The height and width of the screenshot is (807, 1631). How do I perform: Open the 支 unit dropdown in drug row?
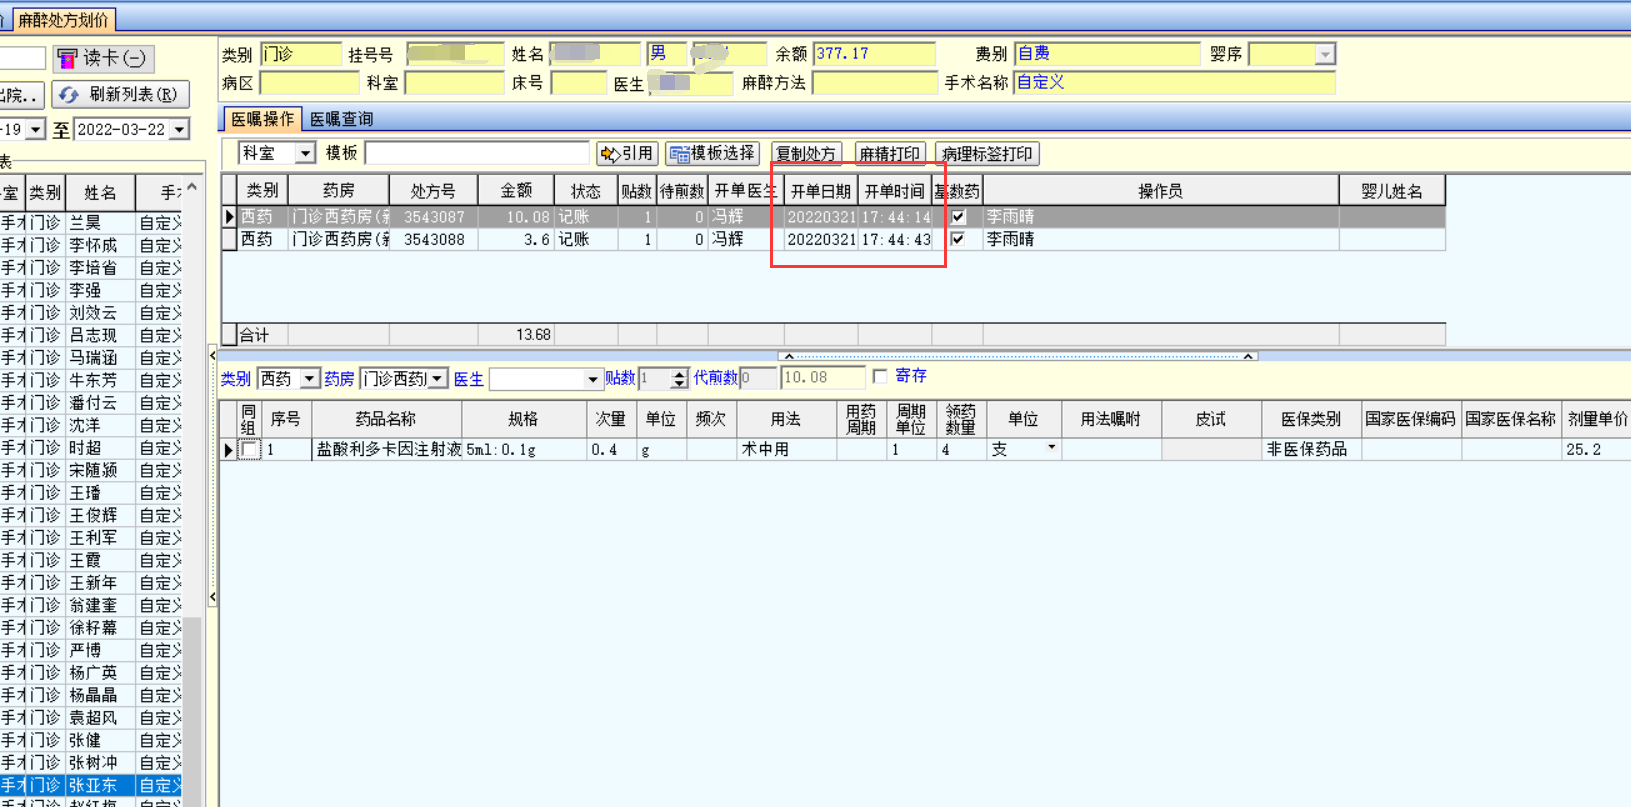[x=1051, y=448]
